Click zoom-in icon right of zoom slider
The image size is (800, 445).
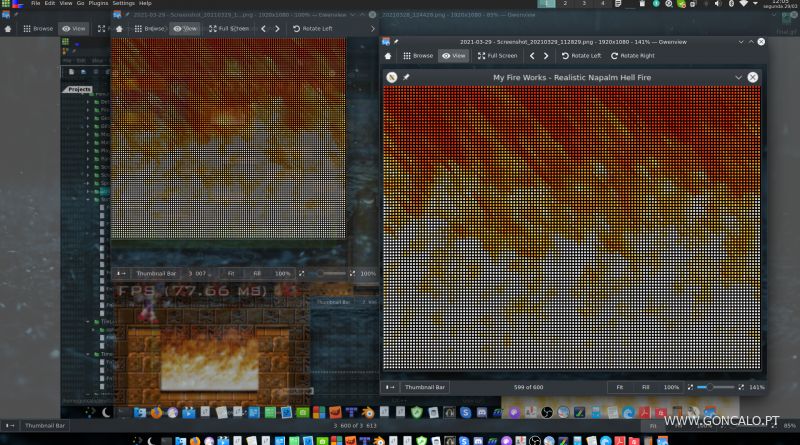[741, 387]
